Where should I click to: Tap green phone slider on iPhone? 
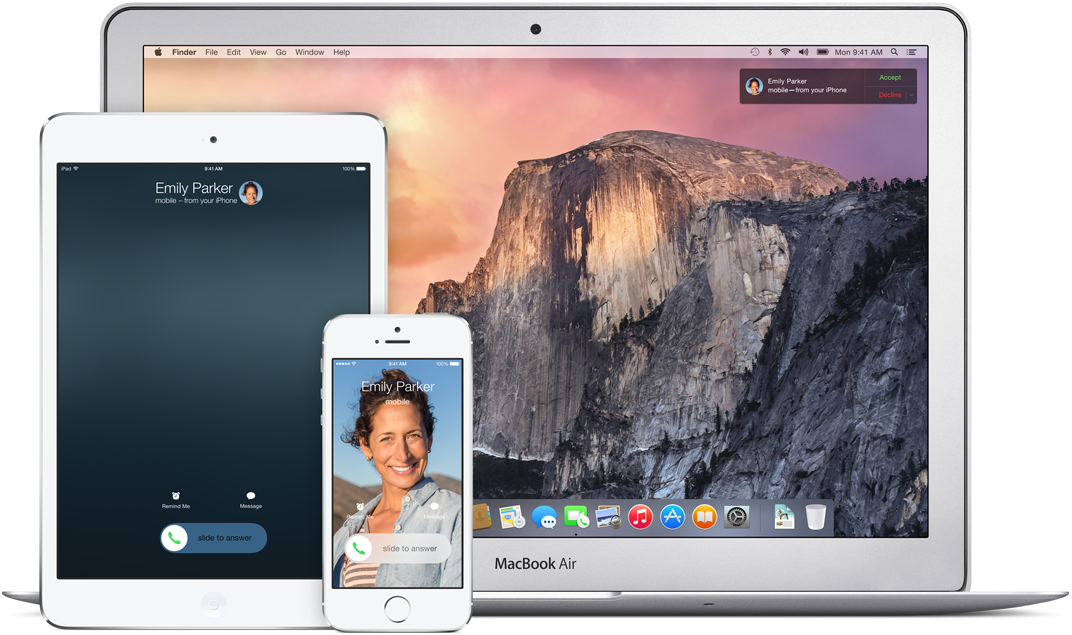pyautogui.click(x=358, y=548)
